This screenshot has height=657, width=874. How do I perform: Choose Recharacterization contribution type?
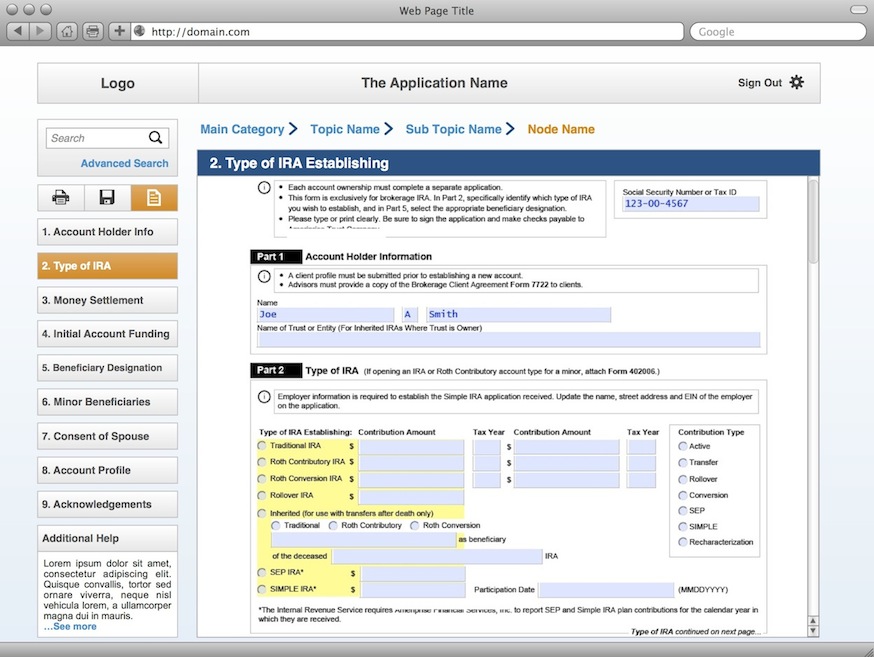click(x=682, y=542)
